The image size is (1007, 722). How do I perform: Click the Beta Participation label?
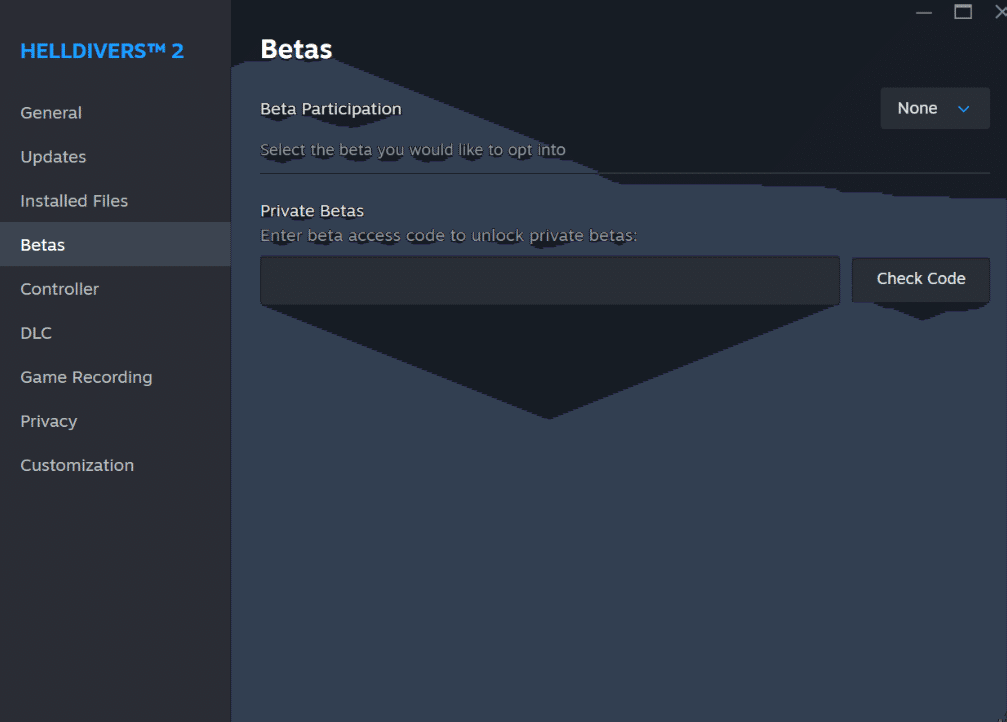pos(331,109)
